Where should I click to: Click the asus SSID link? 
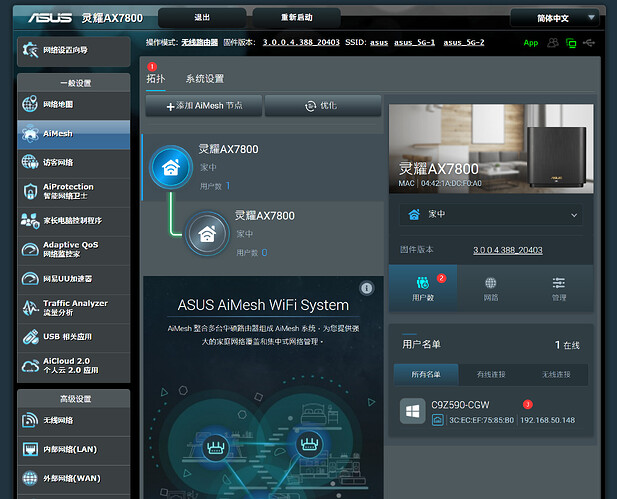click(x=379, y=43)
